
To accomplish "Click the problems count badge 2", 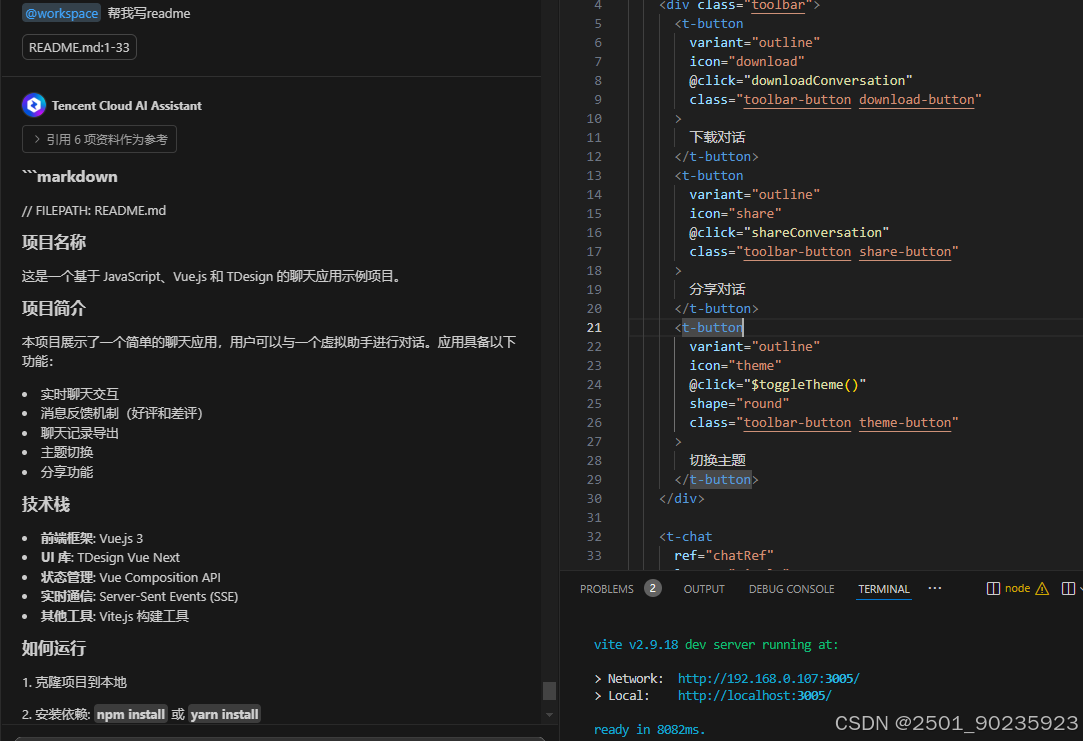I will click(653, 588).
